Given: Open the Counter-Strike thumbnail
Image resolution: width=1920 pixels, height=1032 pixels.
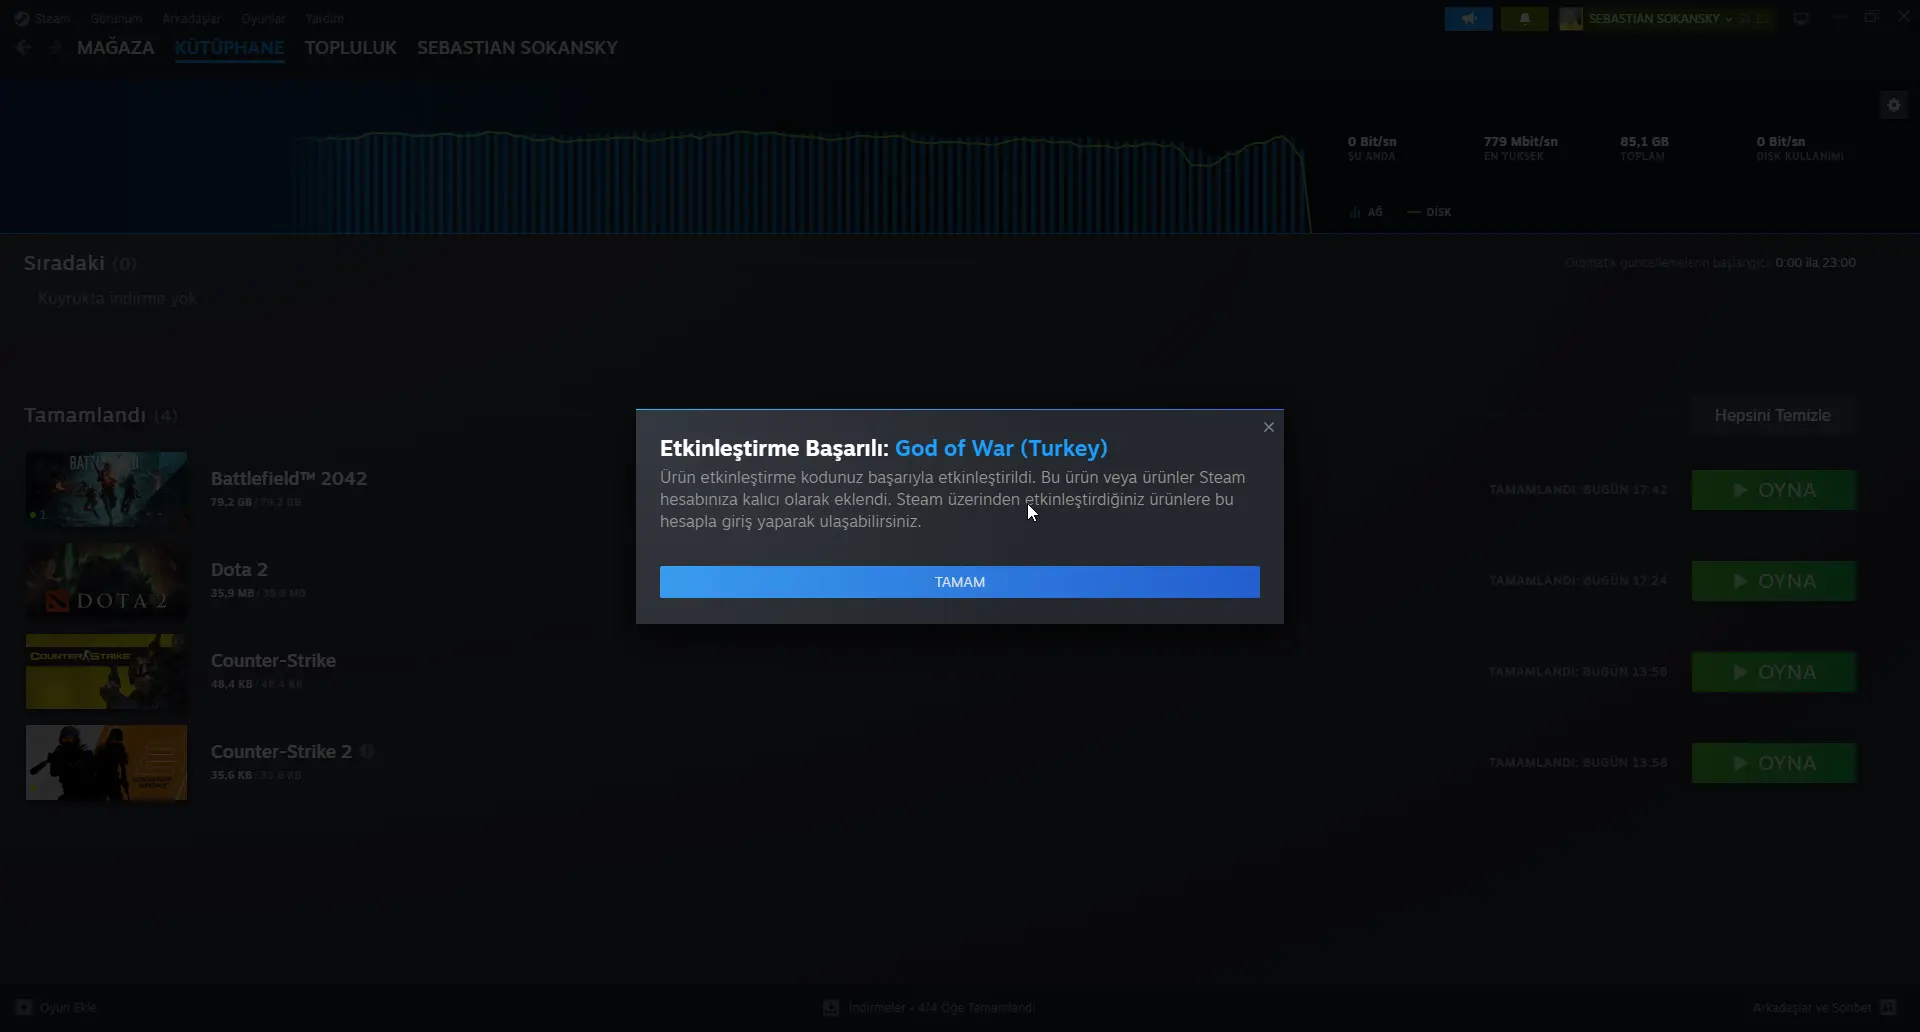Looking at the screenshot, I should [106, 671].
